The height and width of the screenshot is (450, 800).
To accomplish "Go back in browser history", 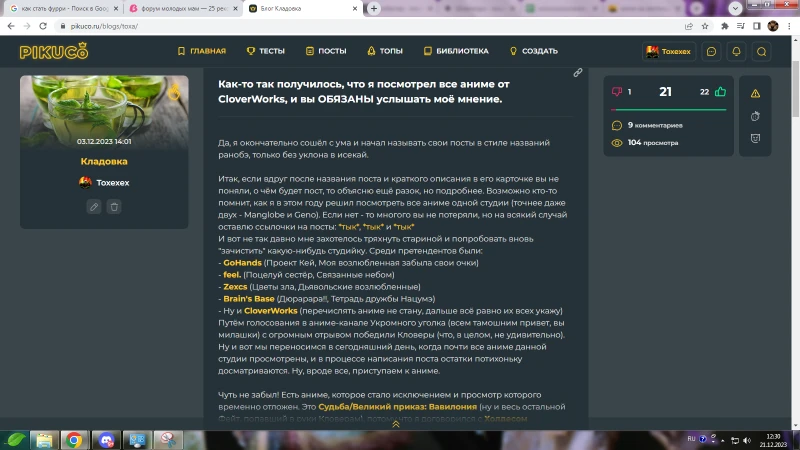I will coord(11,26).
